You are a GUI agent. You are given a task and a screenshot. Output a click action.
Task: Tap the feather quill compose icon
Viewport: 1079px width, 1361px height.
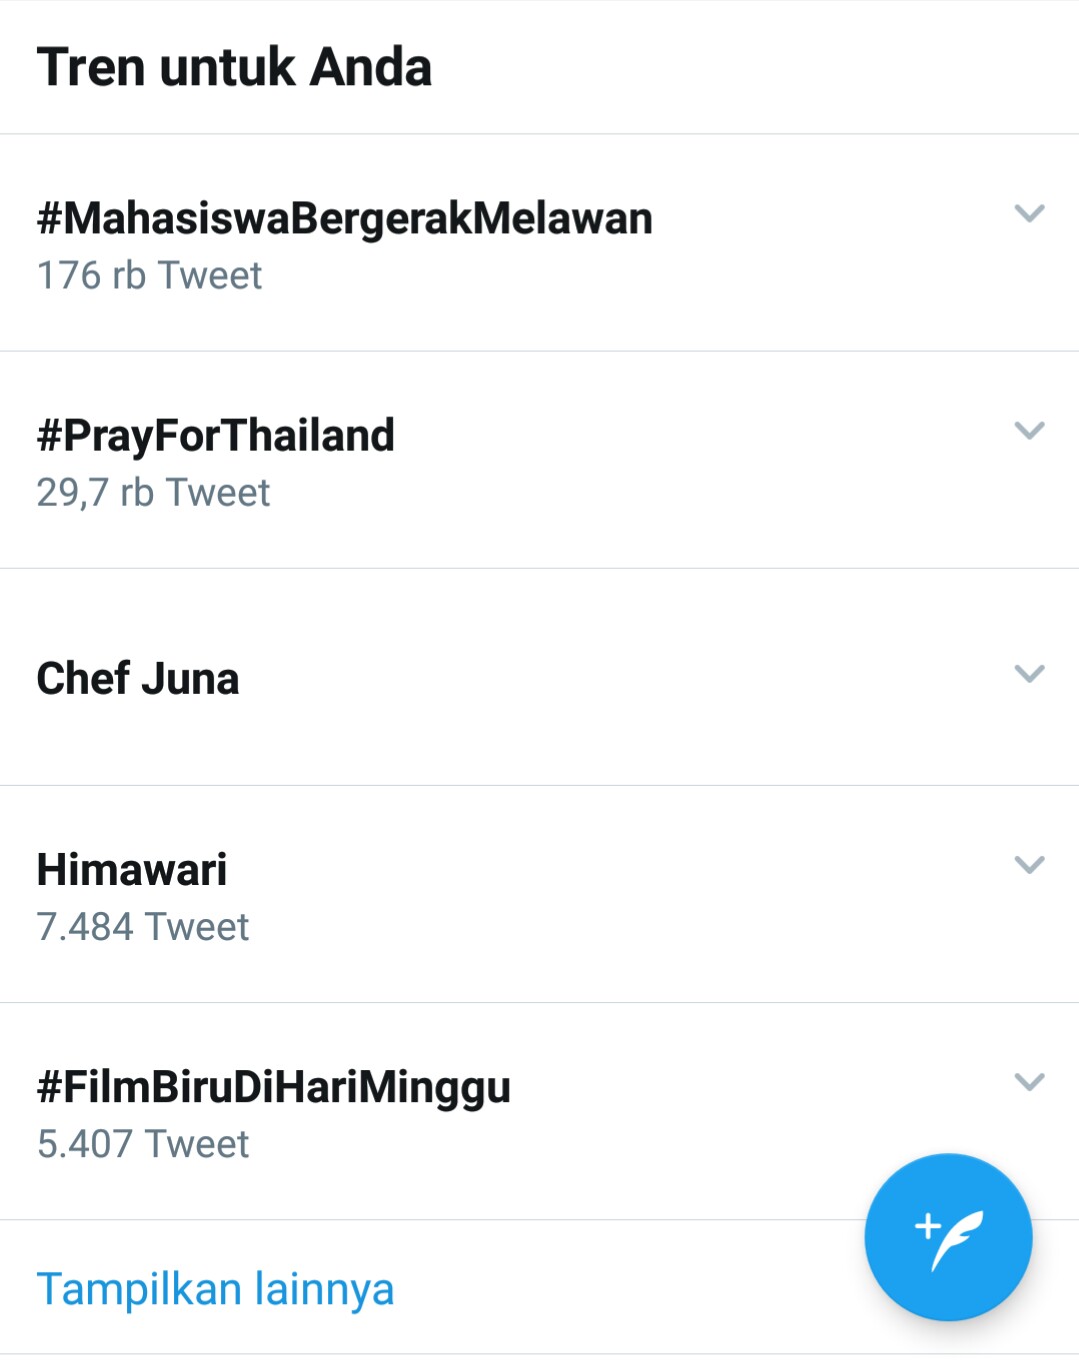tap(957, 1242)
